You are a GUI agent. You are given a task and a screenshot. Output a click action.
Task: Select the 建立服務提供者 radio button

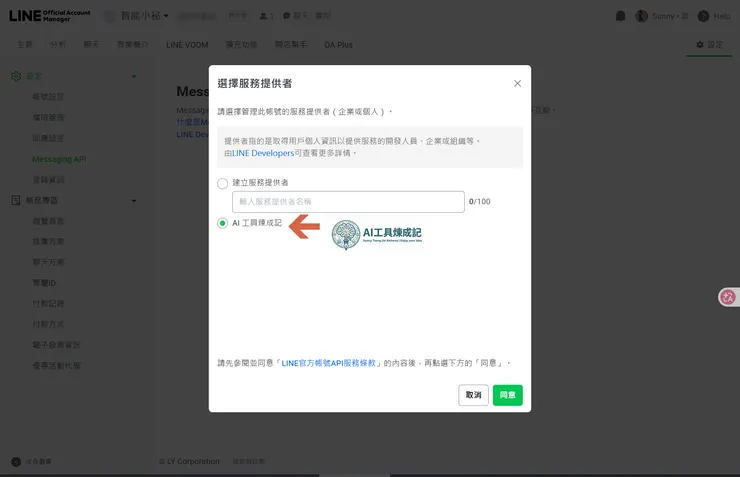pyautogui.click(x=222, y=184)
